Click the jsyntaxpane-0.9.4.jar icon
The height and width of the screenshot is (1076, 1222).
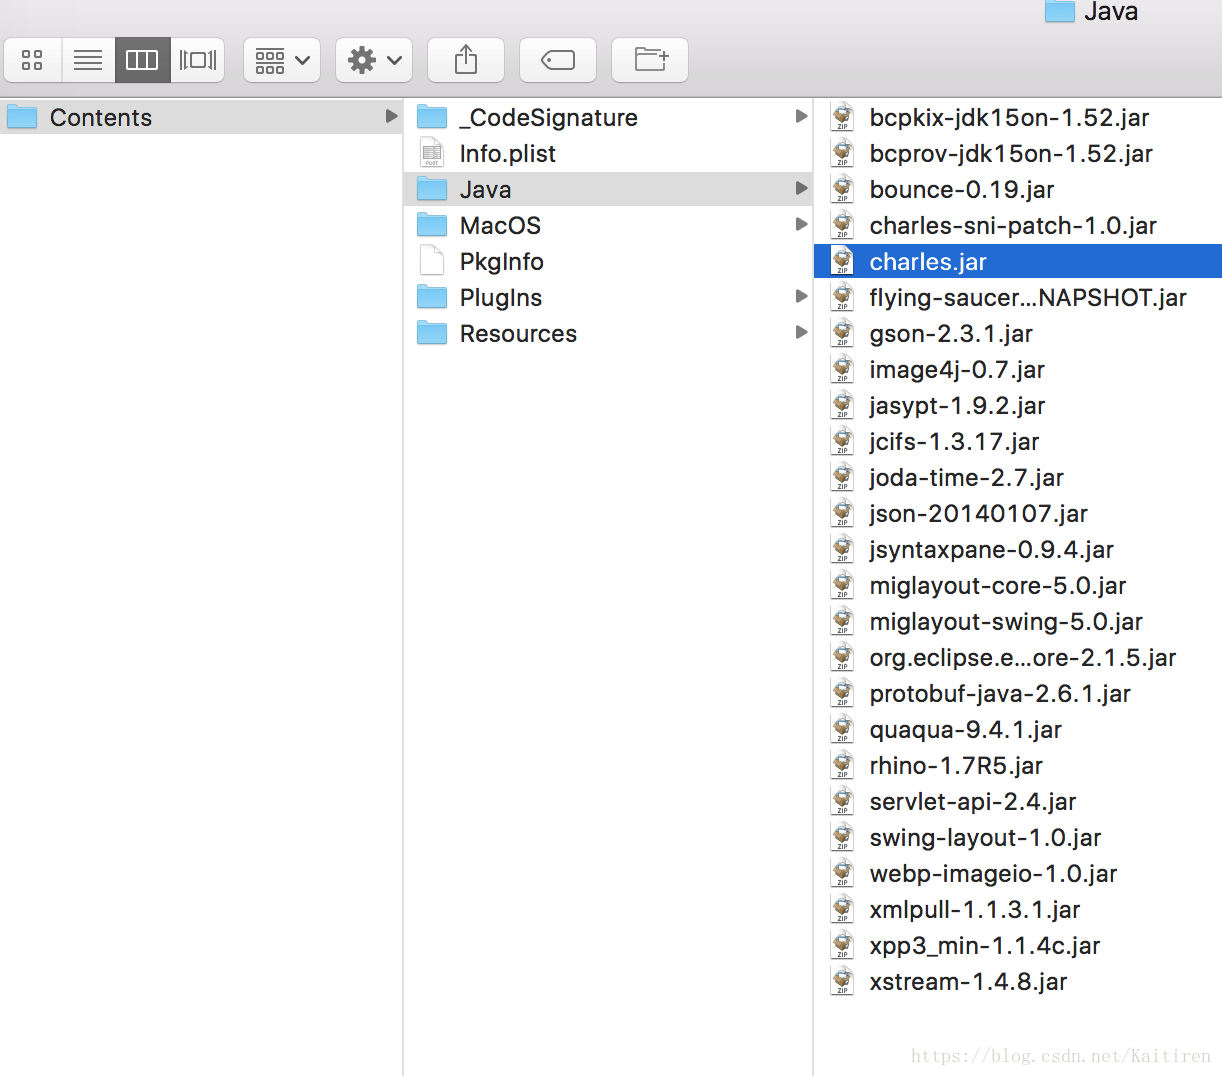[x=843, y=549]
